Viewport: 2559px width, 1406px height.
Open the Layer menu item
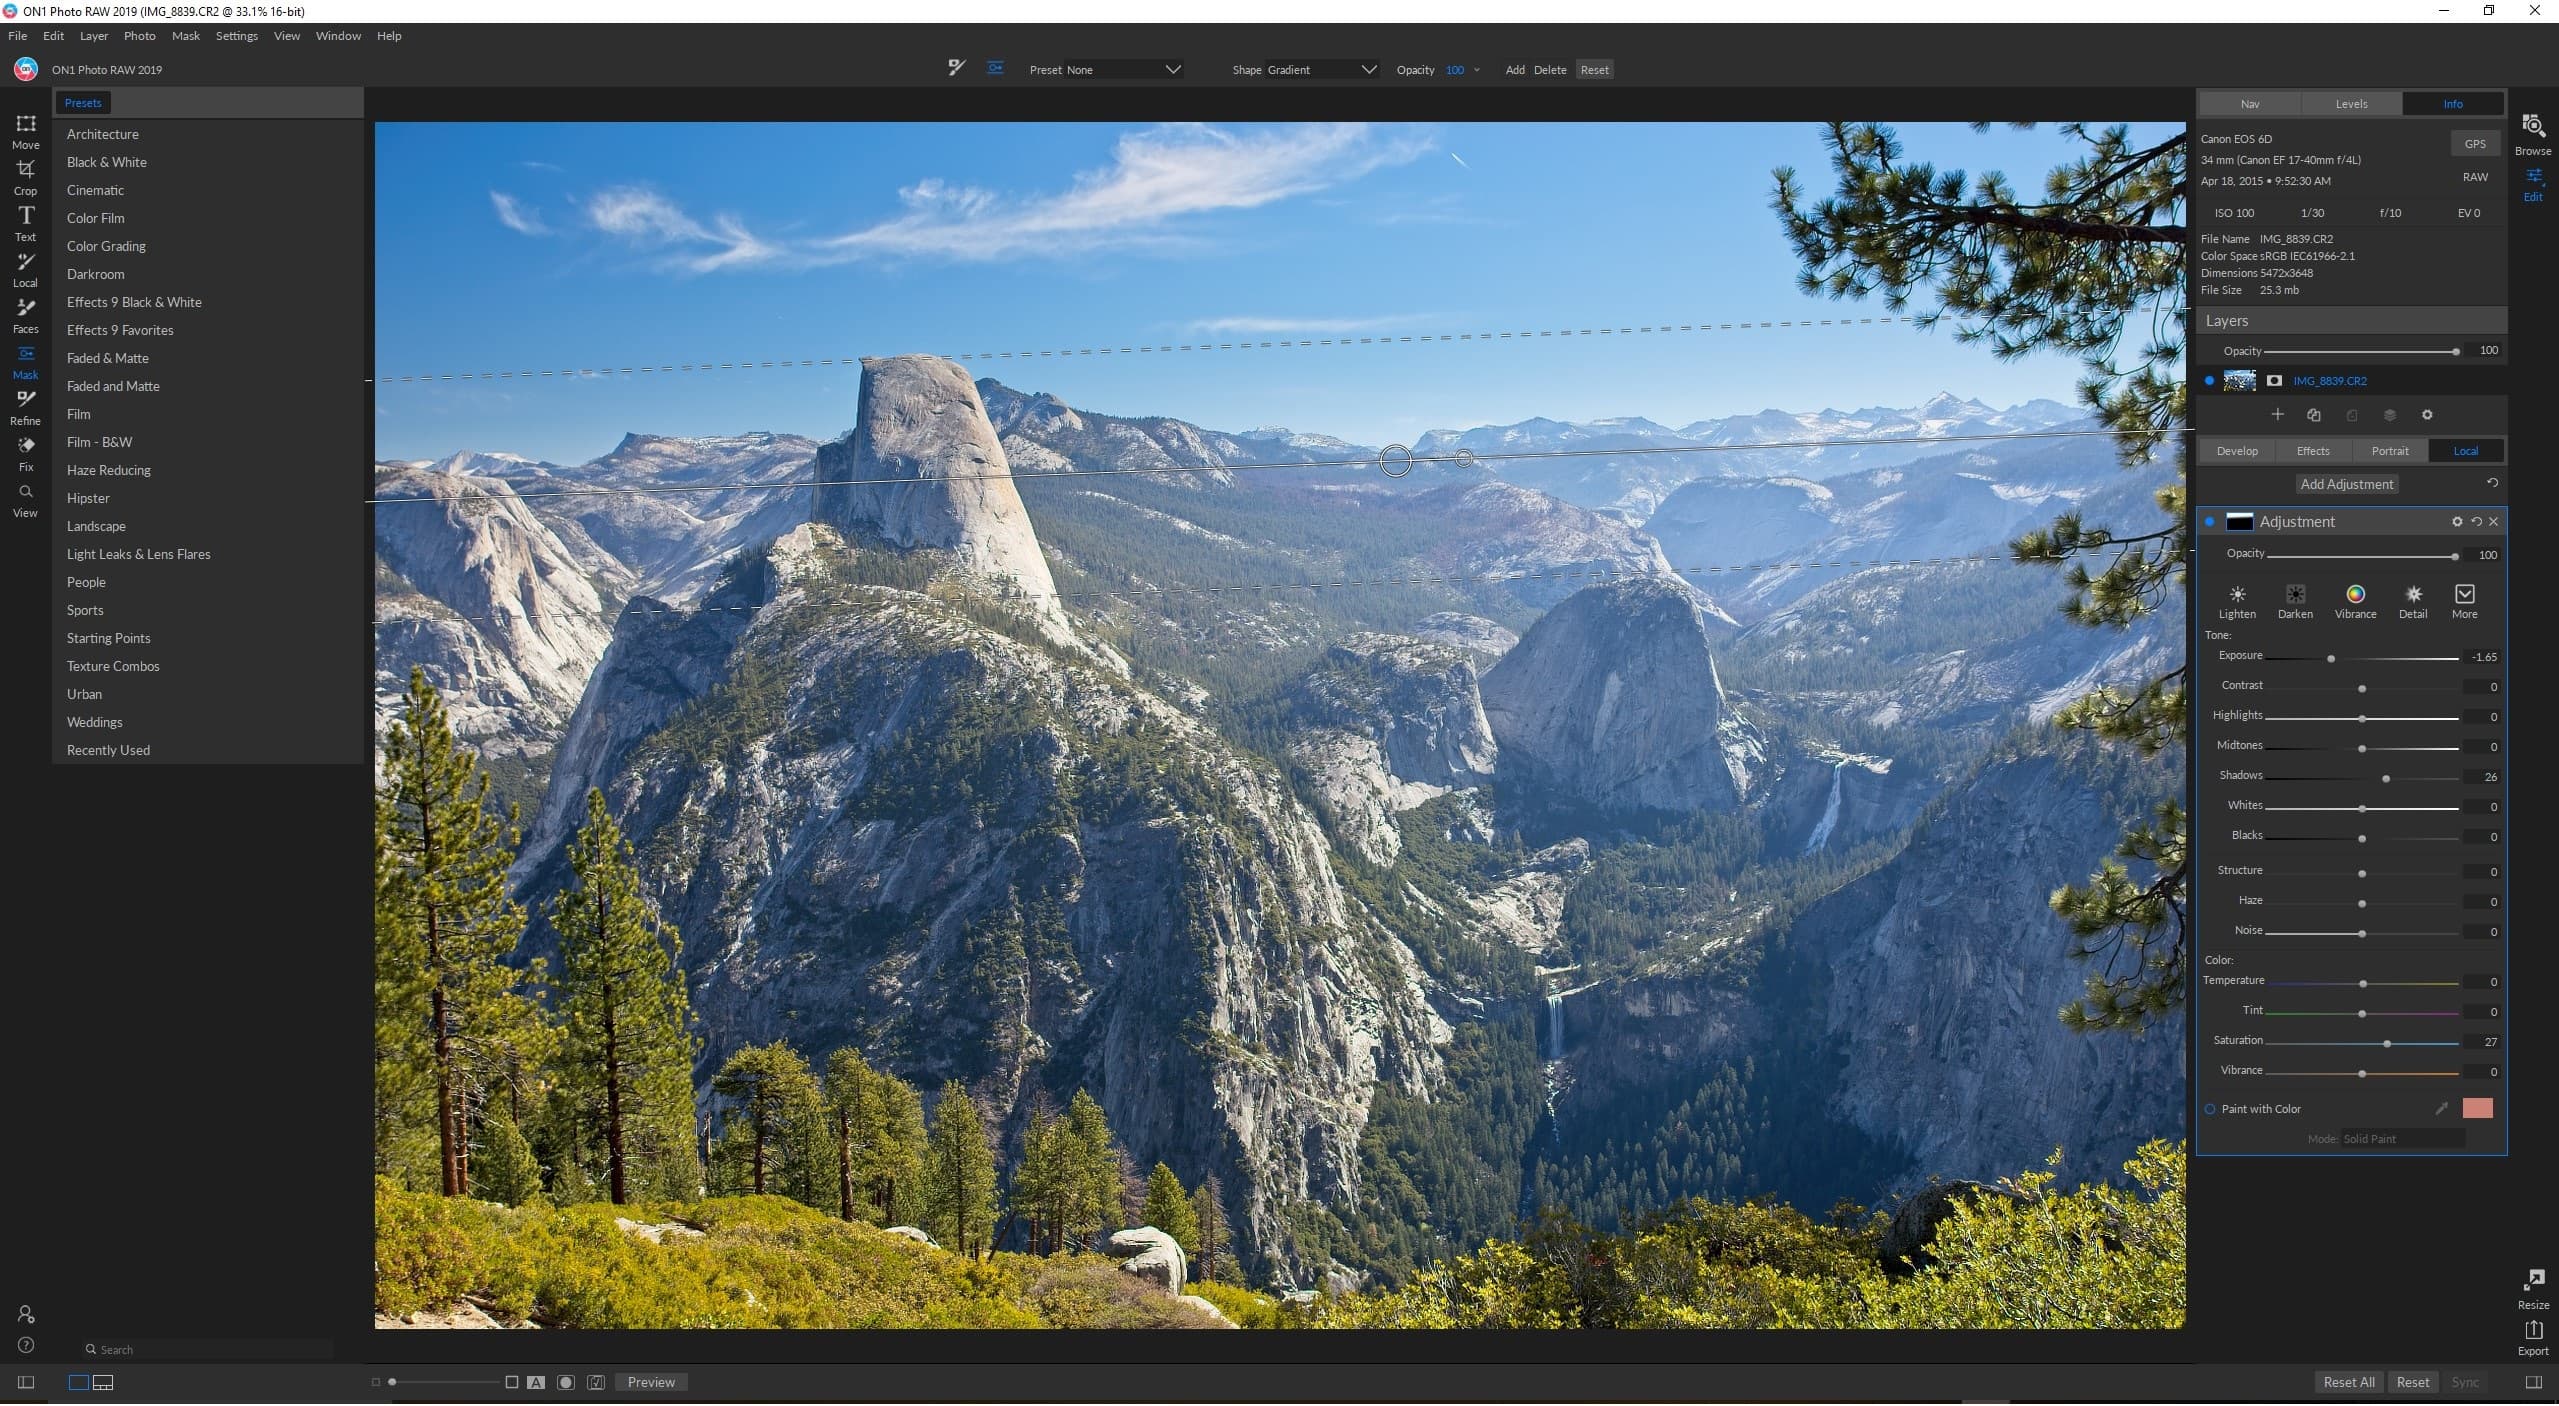coord(93,35)
